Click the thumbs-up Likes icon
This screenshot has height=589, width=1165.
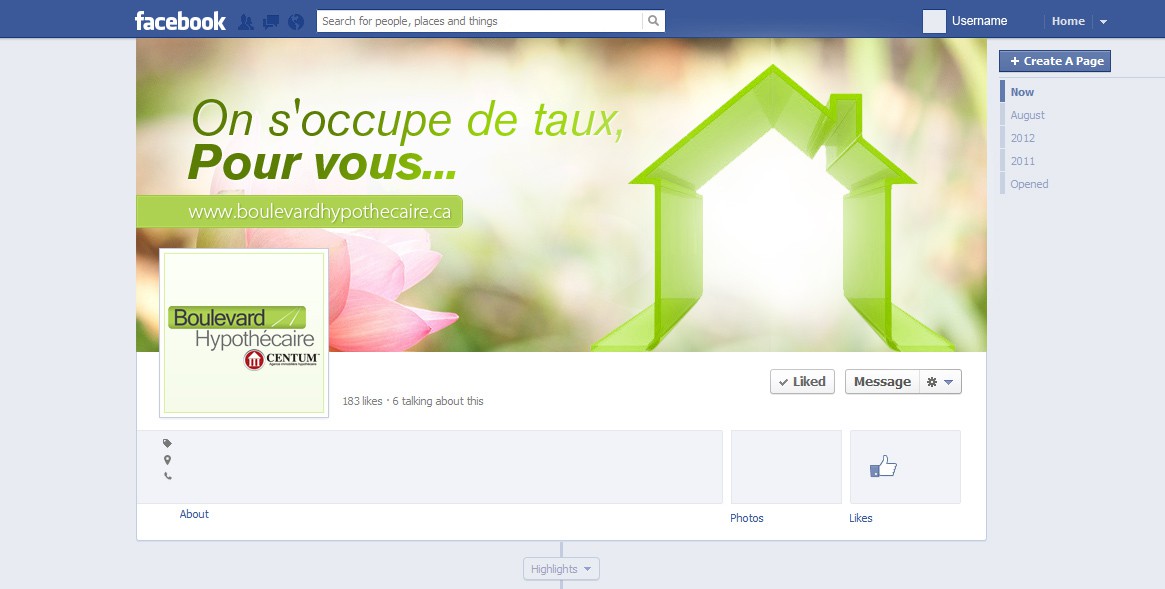click(883, 466)
